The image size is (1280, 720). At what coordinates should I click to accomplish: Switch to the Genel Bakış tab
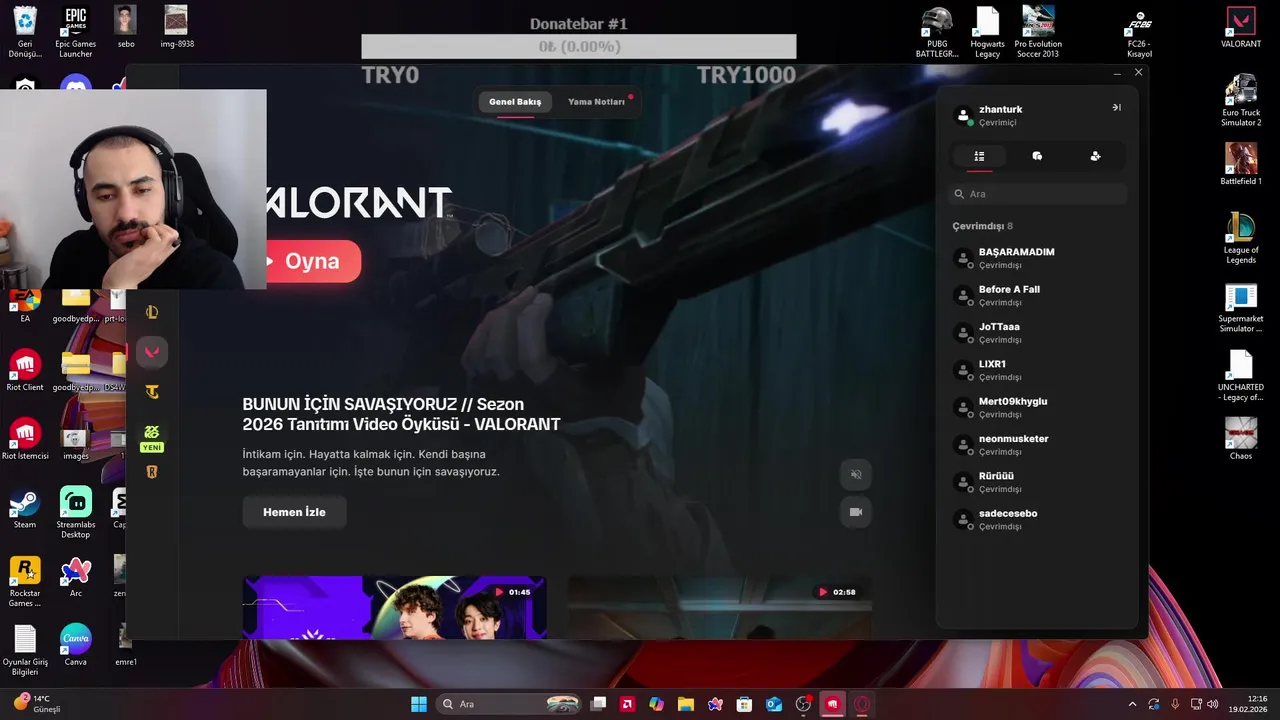[515, 102]
